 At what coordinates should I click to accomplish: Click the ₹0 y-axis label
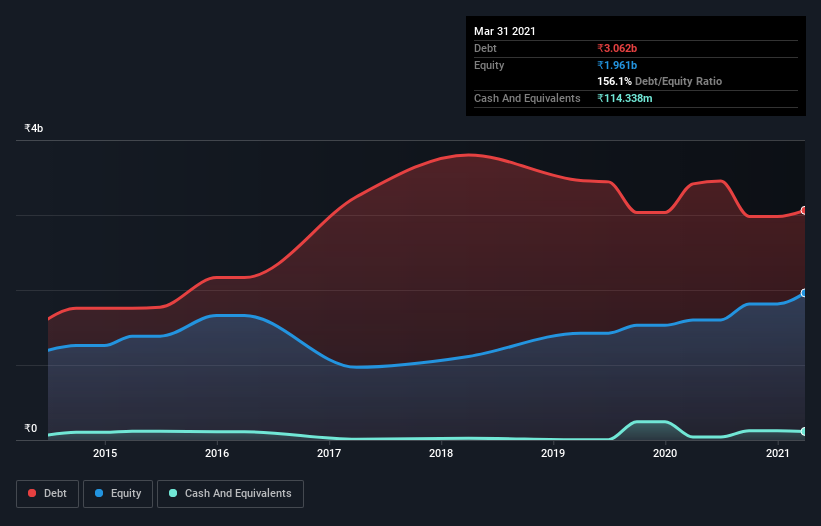[31, 428]
